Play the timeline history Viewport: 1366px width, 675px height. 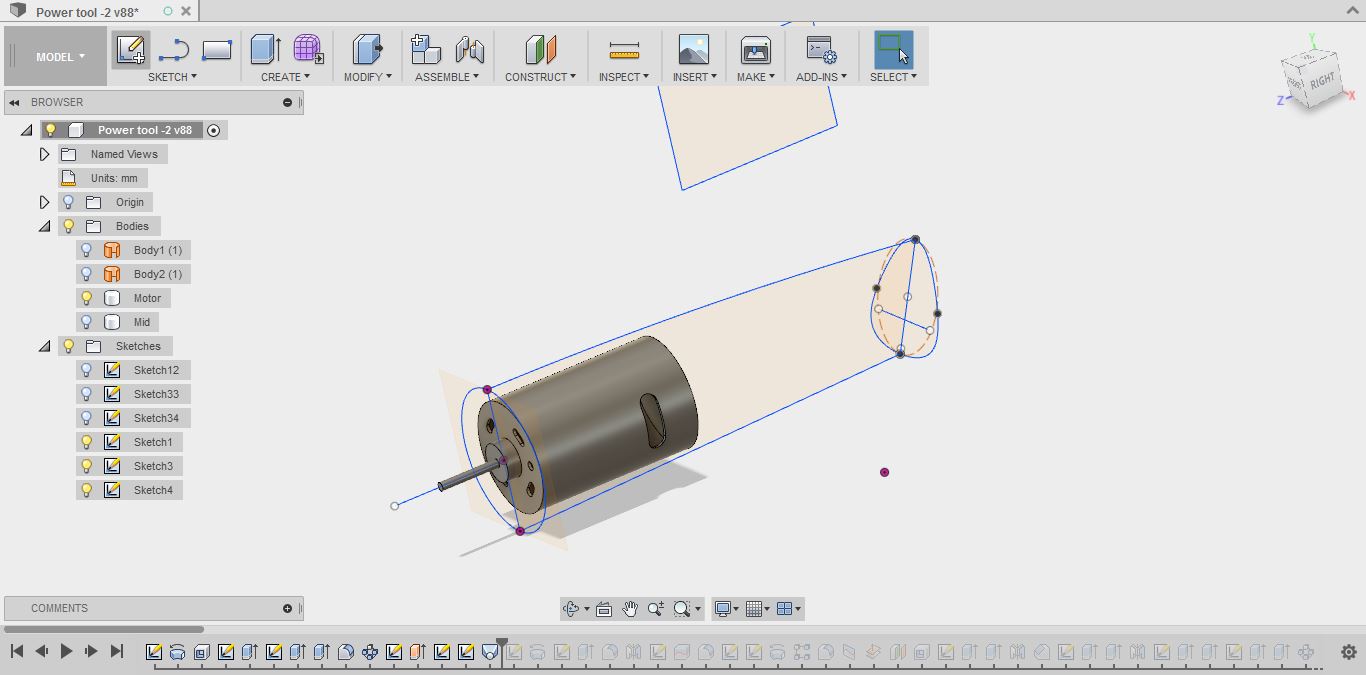[x=66, y=651]
